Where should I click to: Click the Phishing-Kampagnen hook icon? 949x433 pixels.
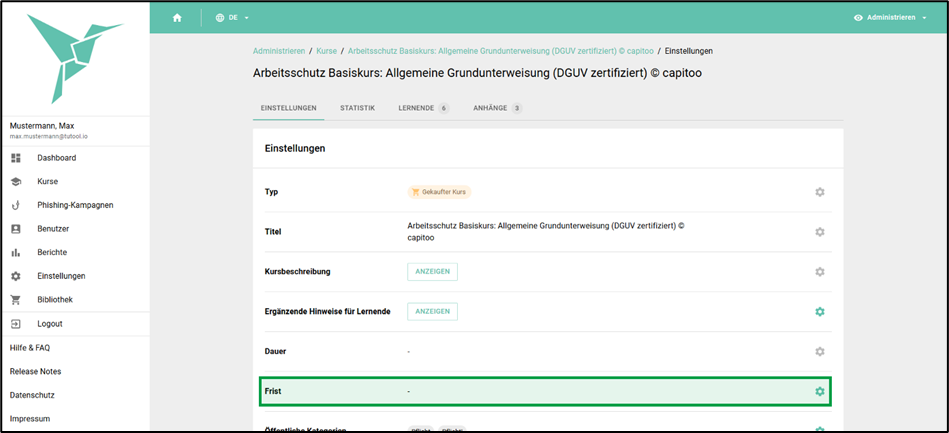[x=16, y=205]
